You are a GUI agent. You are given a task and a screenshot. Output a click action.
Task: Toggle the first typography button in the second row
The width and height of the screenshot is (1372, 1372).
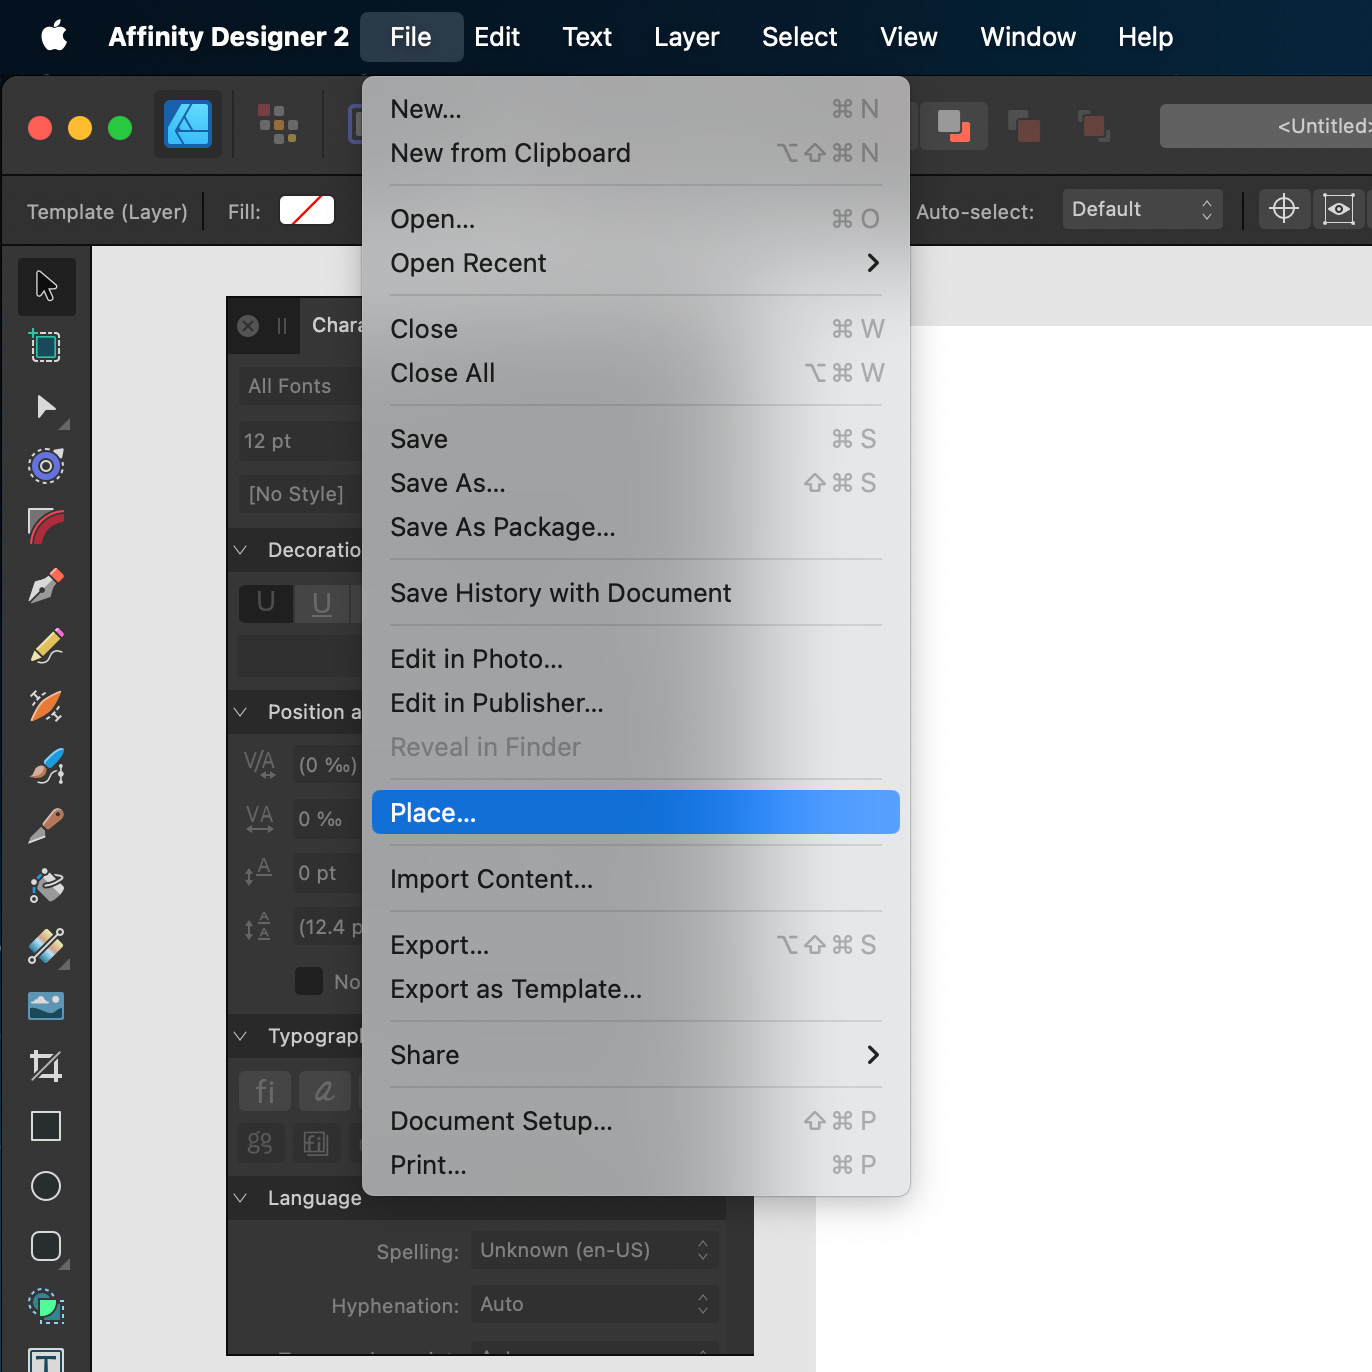tap(260, 1143)
